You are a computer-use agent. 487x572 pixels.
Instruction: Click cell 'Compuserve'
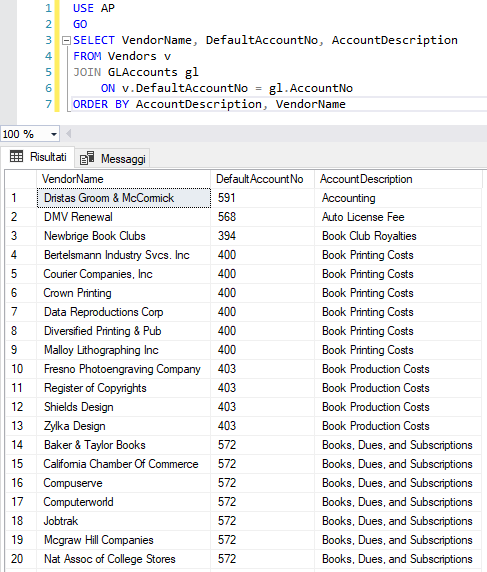point(124,483)
